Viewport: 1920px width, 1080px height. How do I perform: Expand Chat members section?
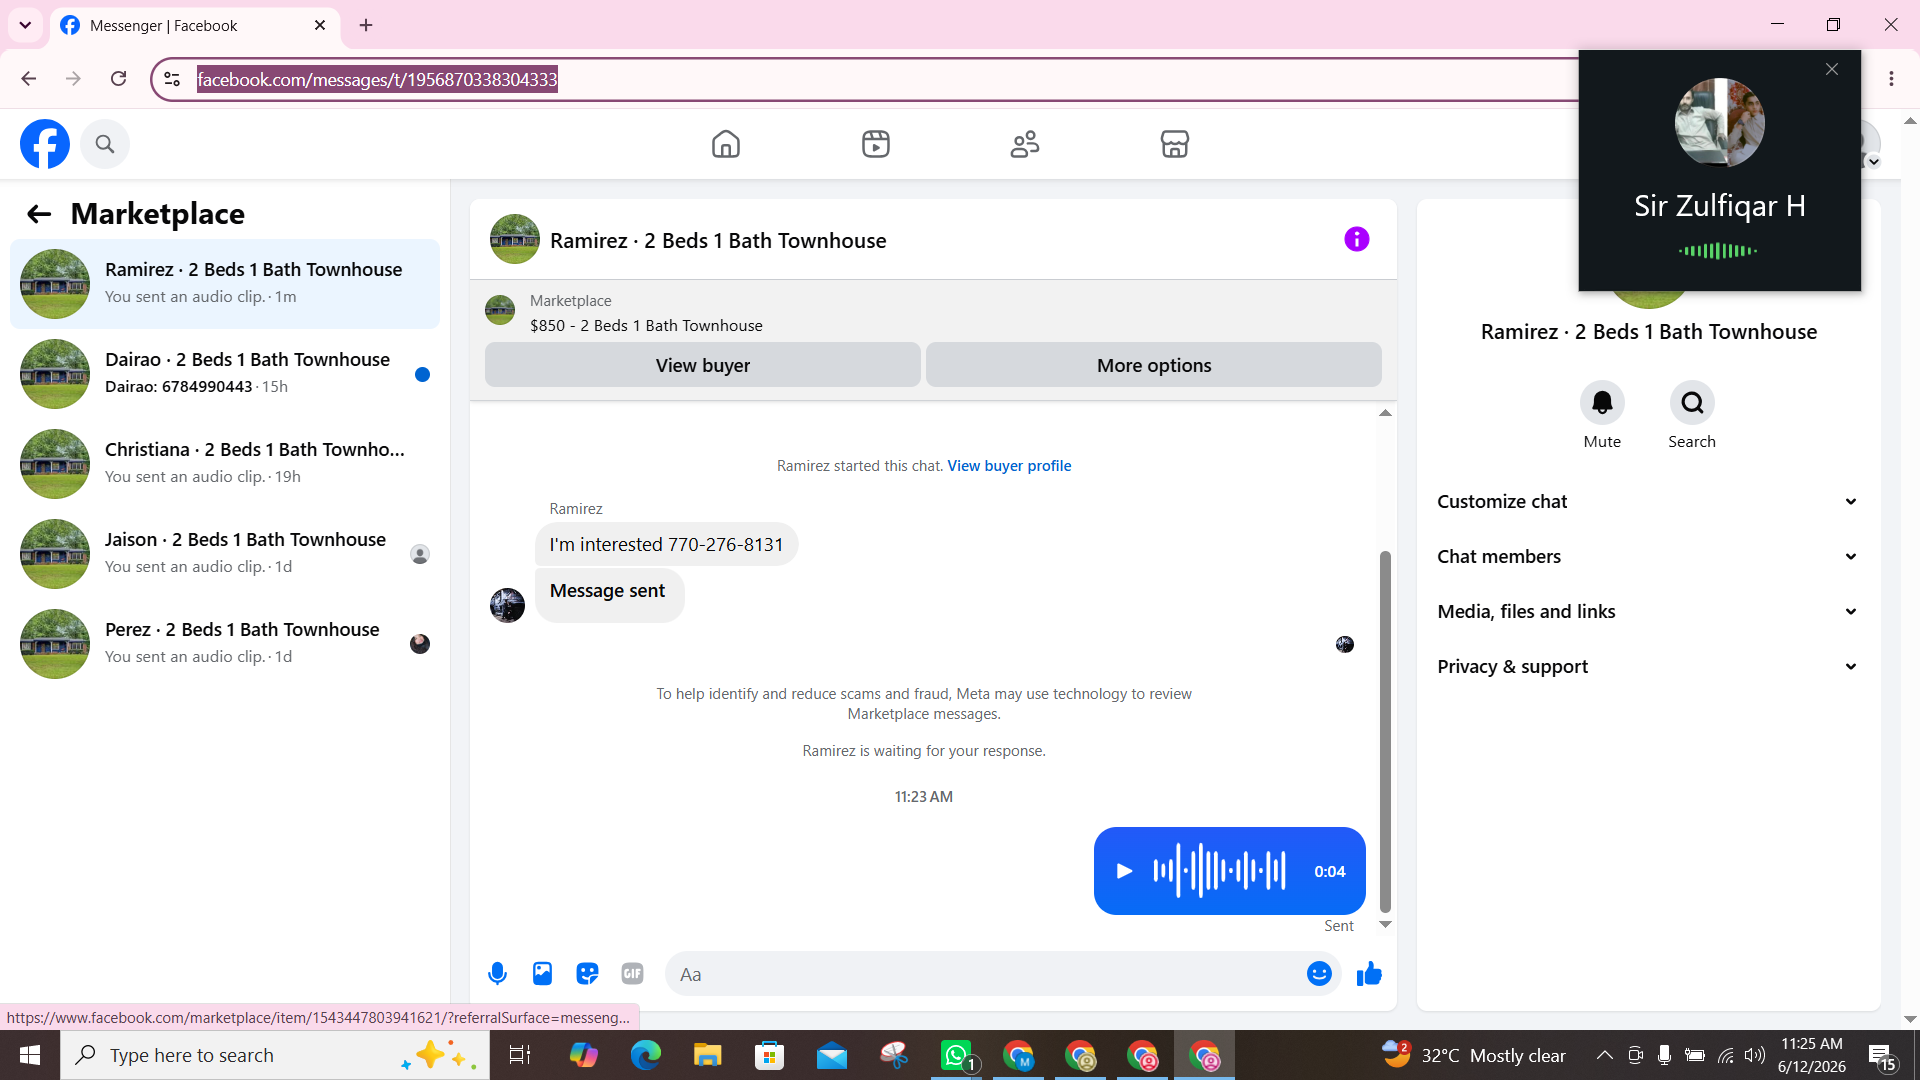(1648, 556)
